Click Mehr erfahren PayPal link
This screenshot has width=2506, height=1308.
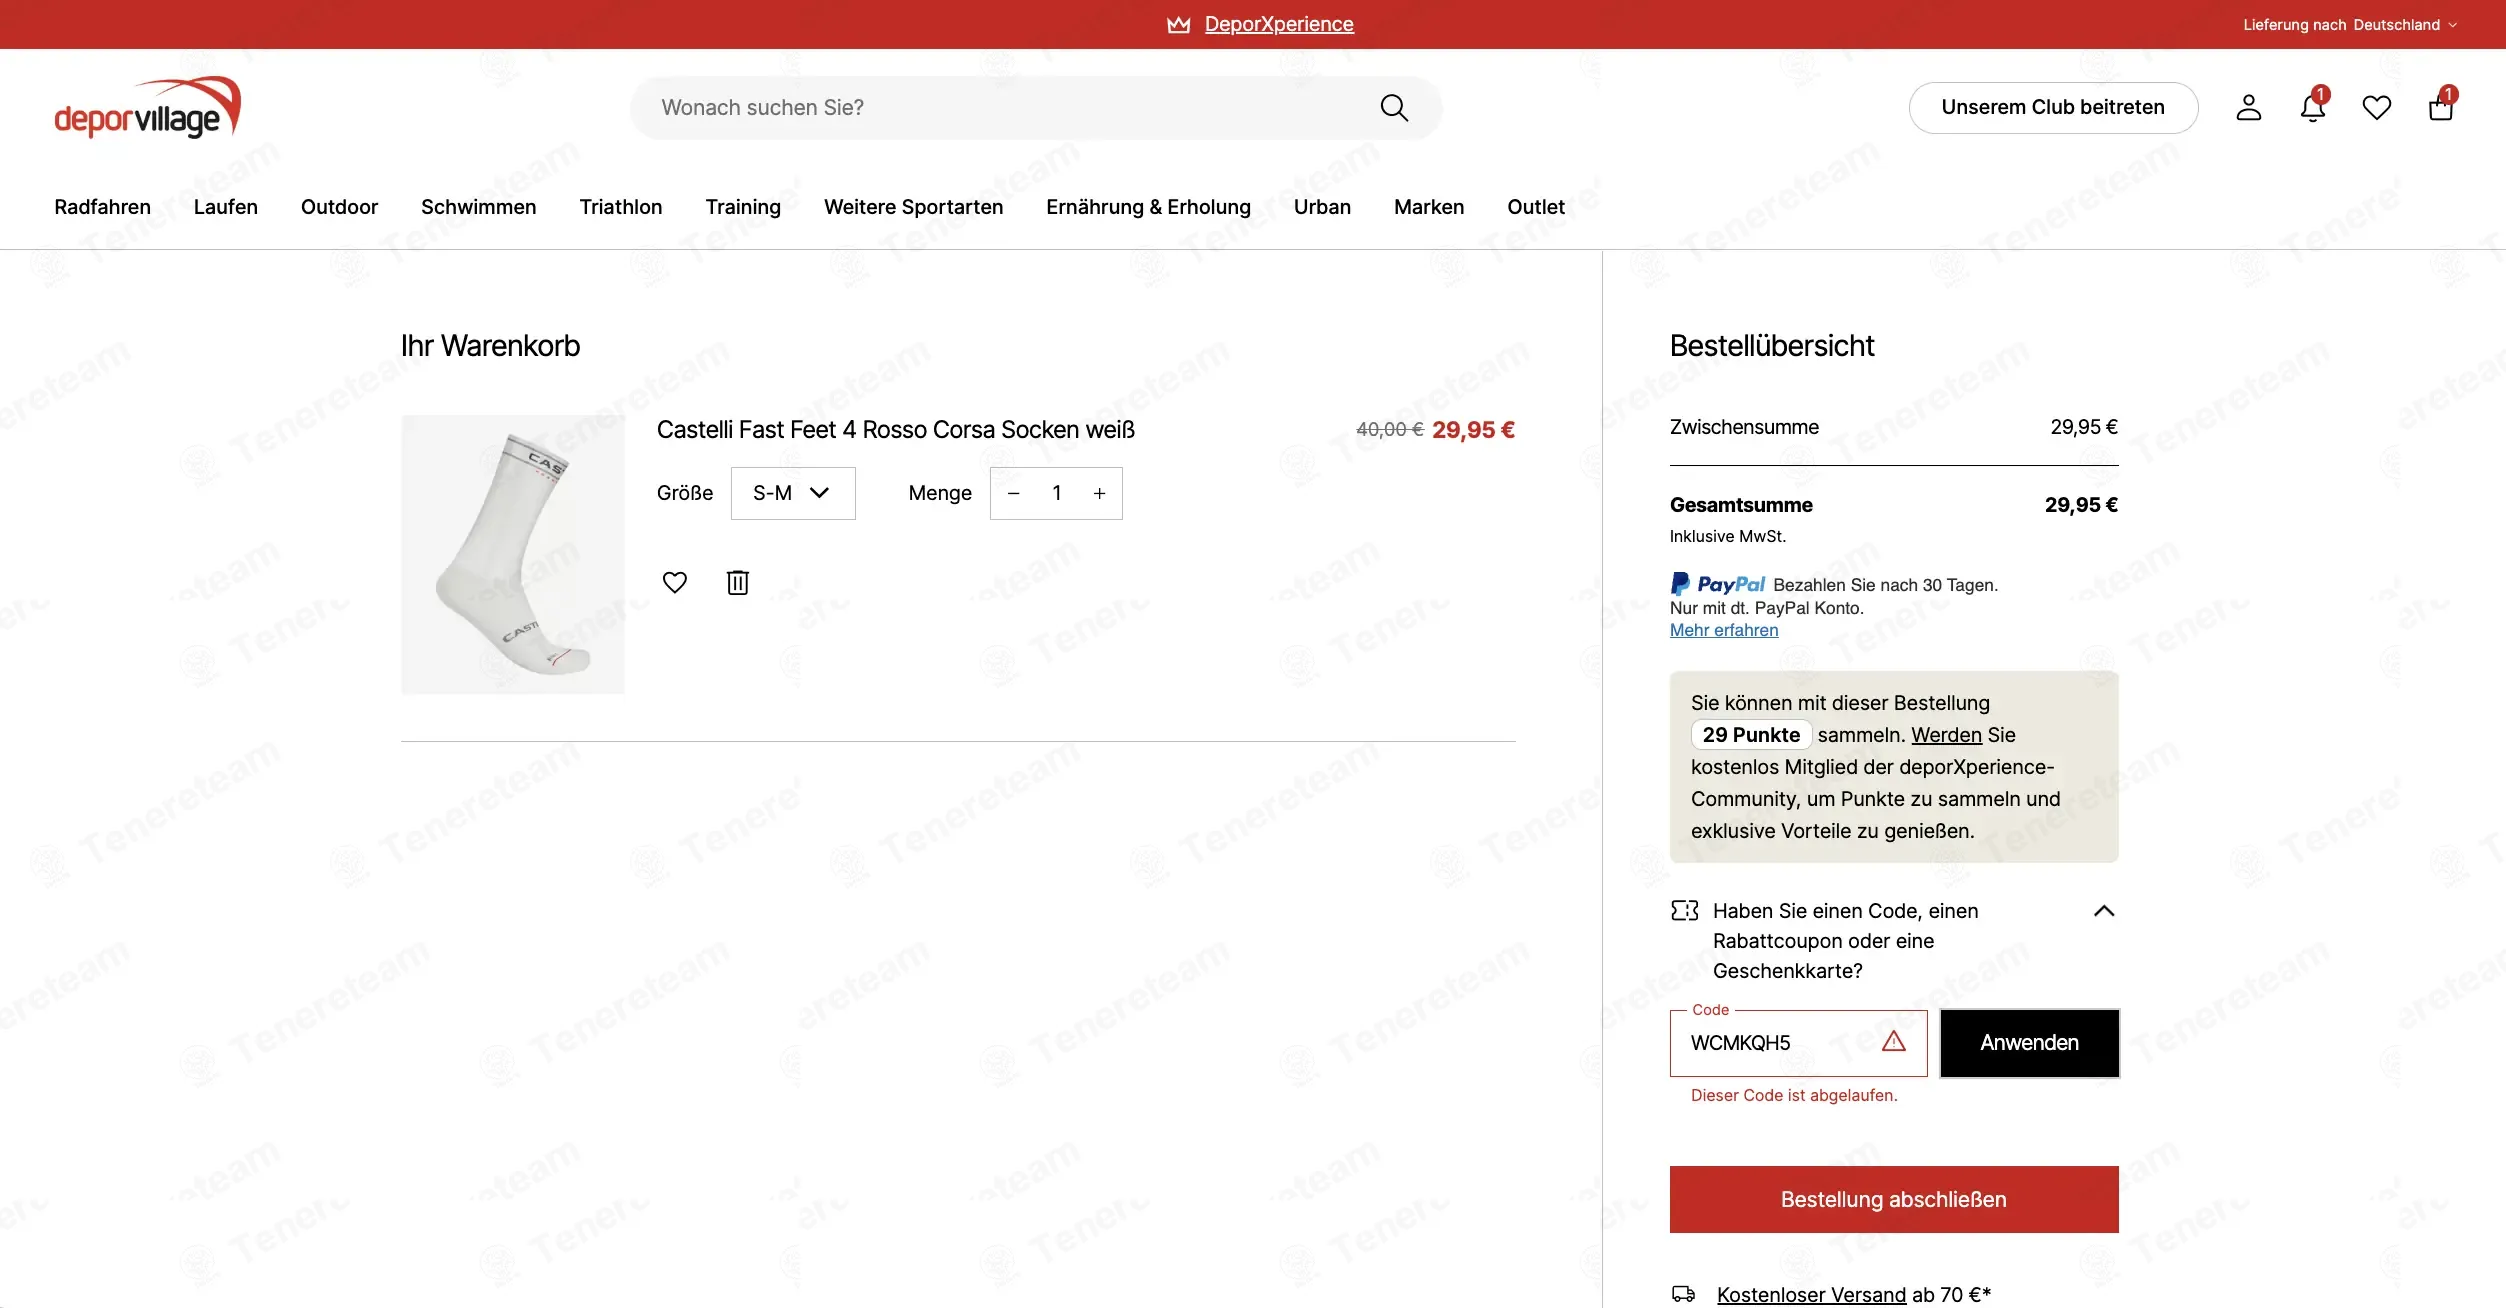pyautogui.click(x=1724, y=630)
